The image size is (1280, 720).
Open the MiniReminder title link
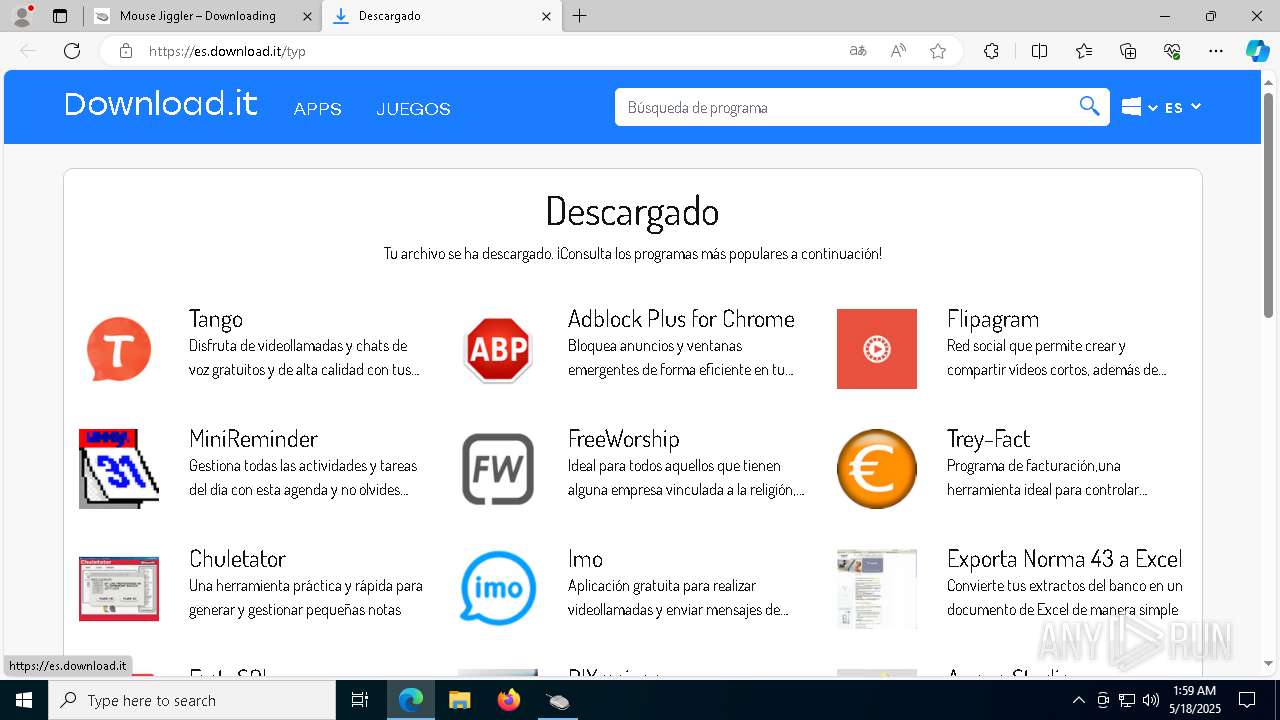(253, 439)
